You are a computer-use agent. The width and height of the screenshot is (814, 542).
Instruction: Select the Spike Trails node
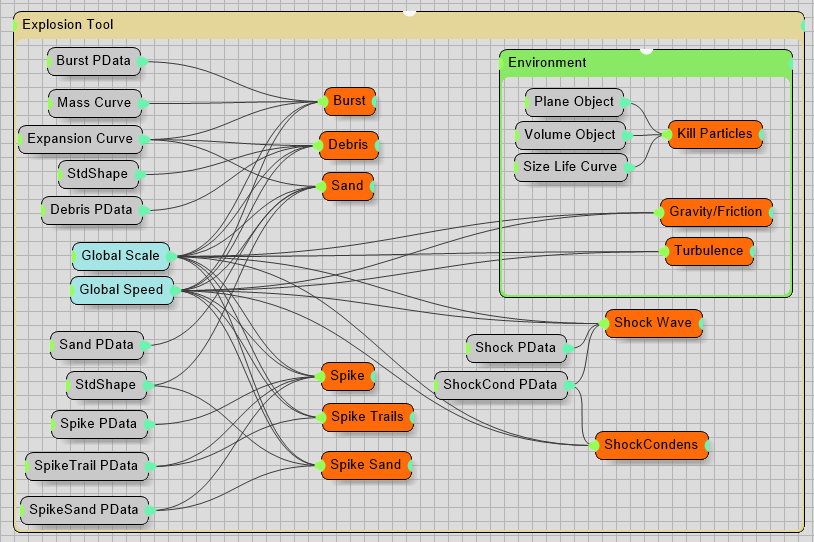point(366,417)
